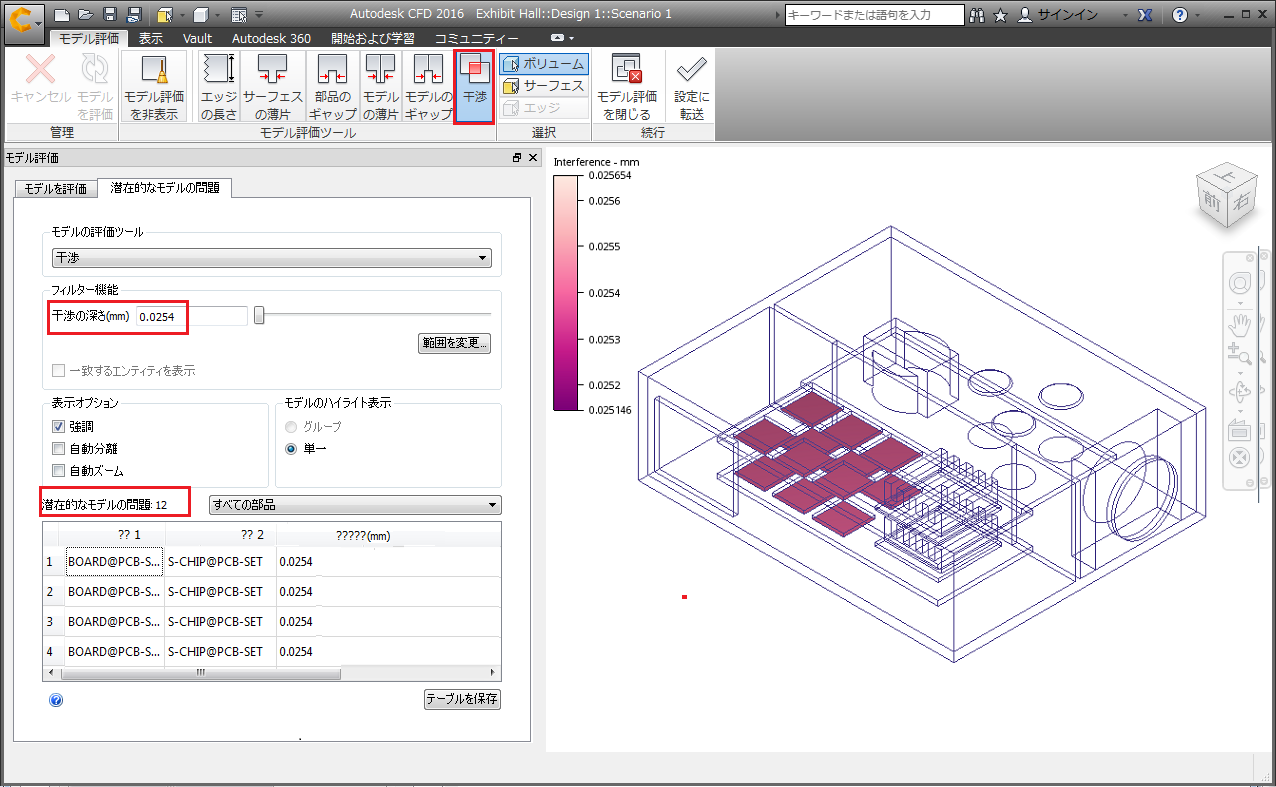Click the float panel button on モデル評価 panel
Viewport: 1276px width, 787px height.
pos(517,158)
